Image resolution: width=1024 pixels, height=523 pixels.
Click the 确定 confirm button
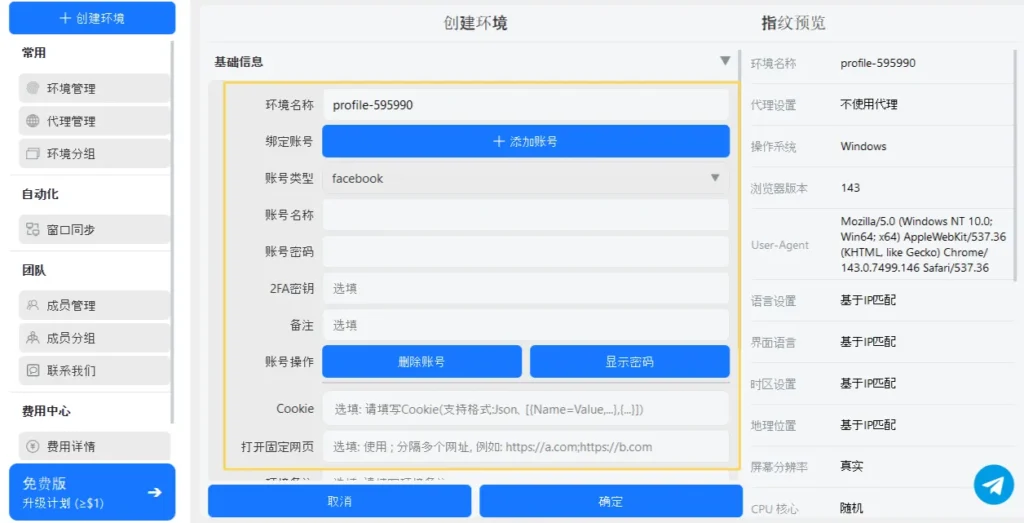coord(611,501)
